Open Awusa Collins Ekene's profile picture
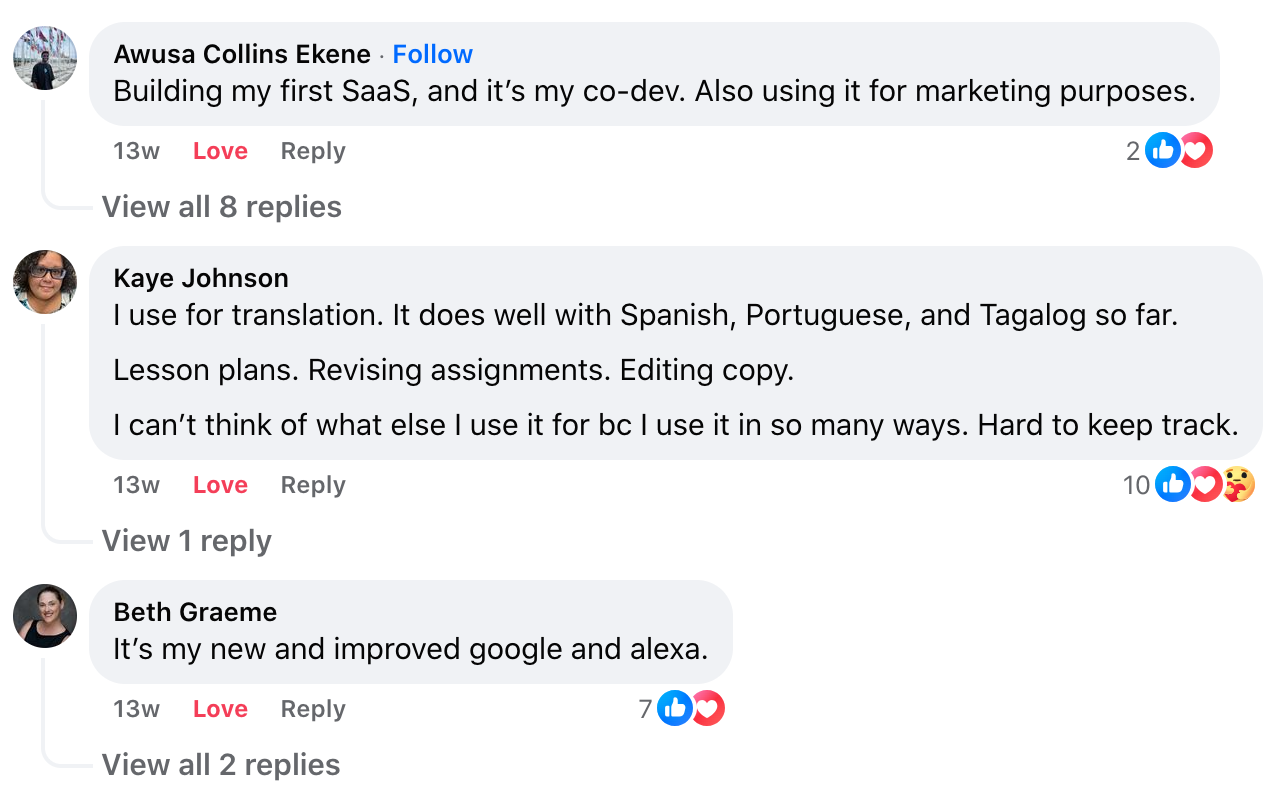This screenshot has height=794, width=1288. tap(45, 58)
